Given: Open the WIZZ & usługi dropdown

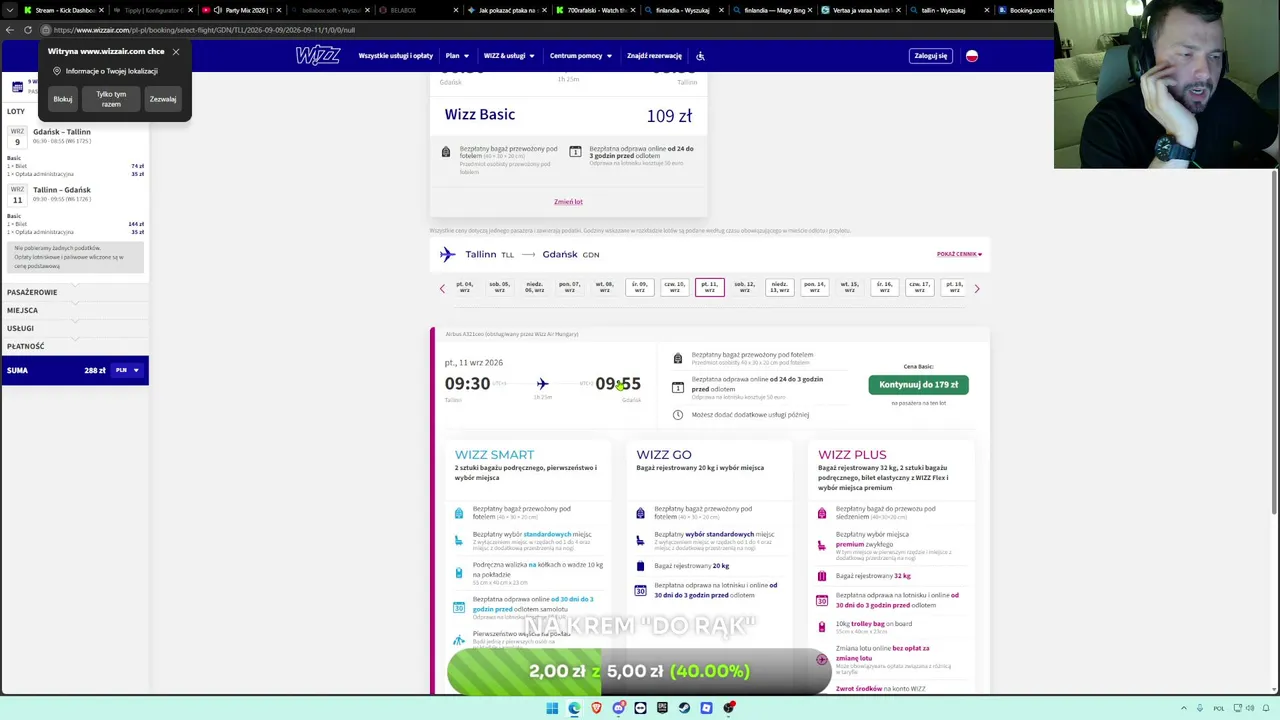Looking at the screenshot, I should (x=508, y=56).
